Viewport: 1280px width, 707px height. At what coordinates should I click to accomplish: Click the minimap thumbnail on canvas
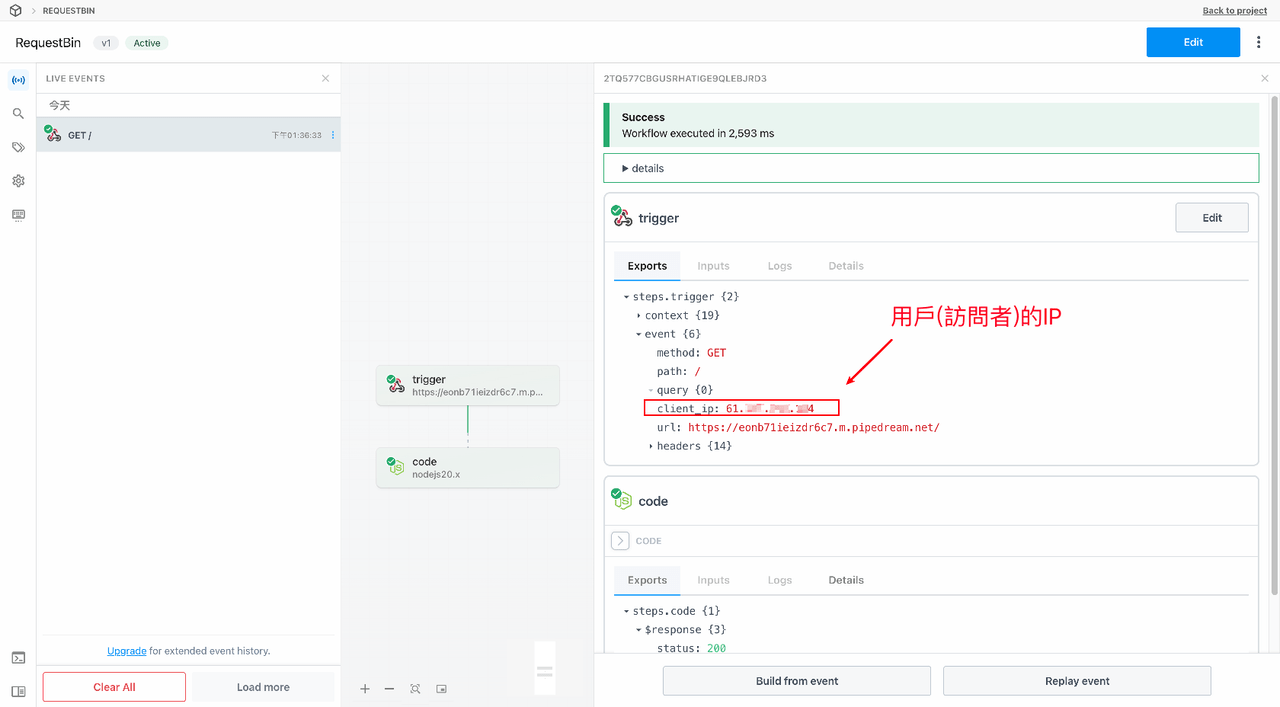tap(545, 668)
